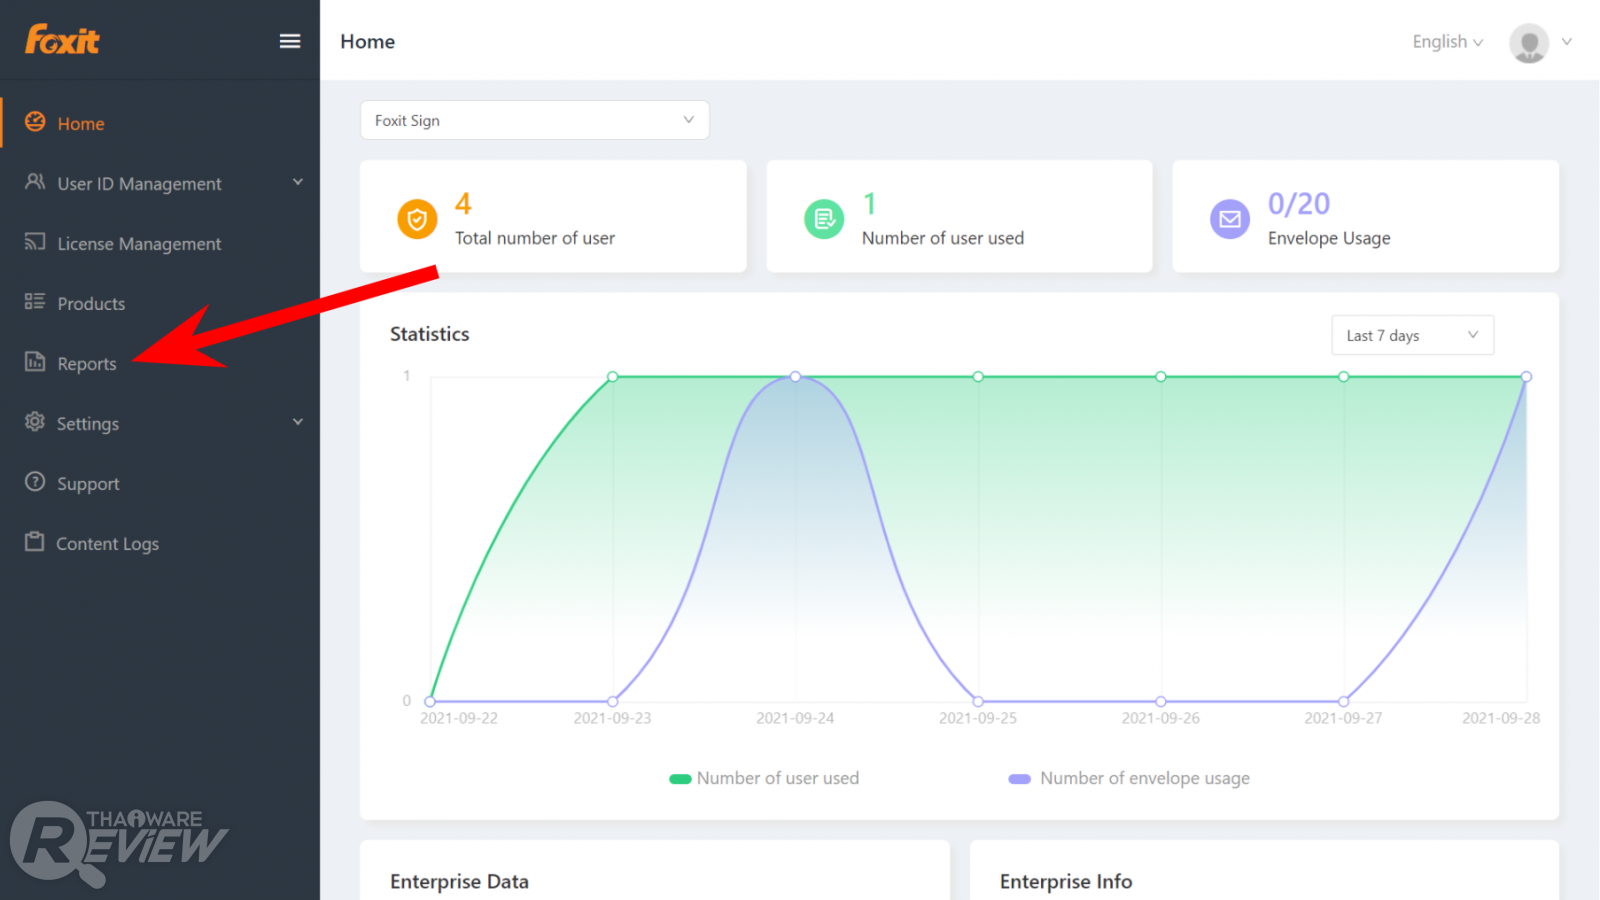Viewport: 1600px width, 900px height.
Task: Open the Last 7 days dropdown
Action: click(x=1412, y=335)
